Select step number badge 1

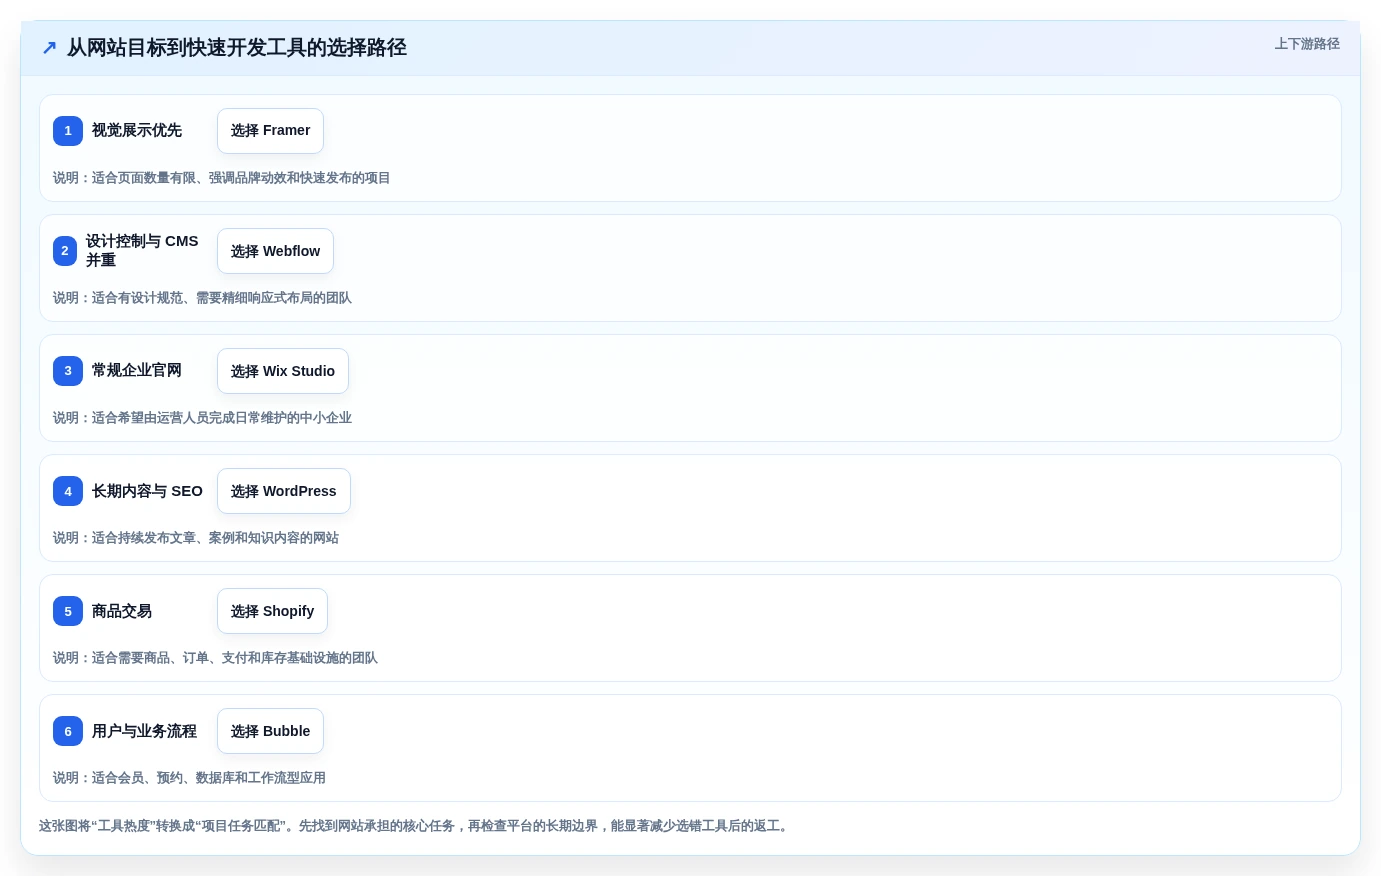coord(68,131)
